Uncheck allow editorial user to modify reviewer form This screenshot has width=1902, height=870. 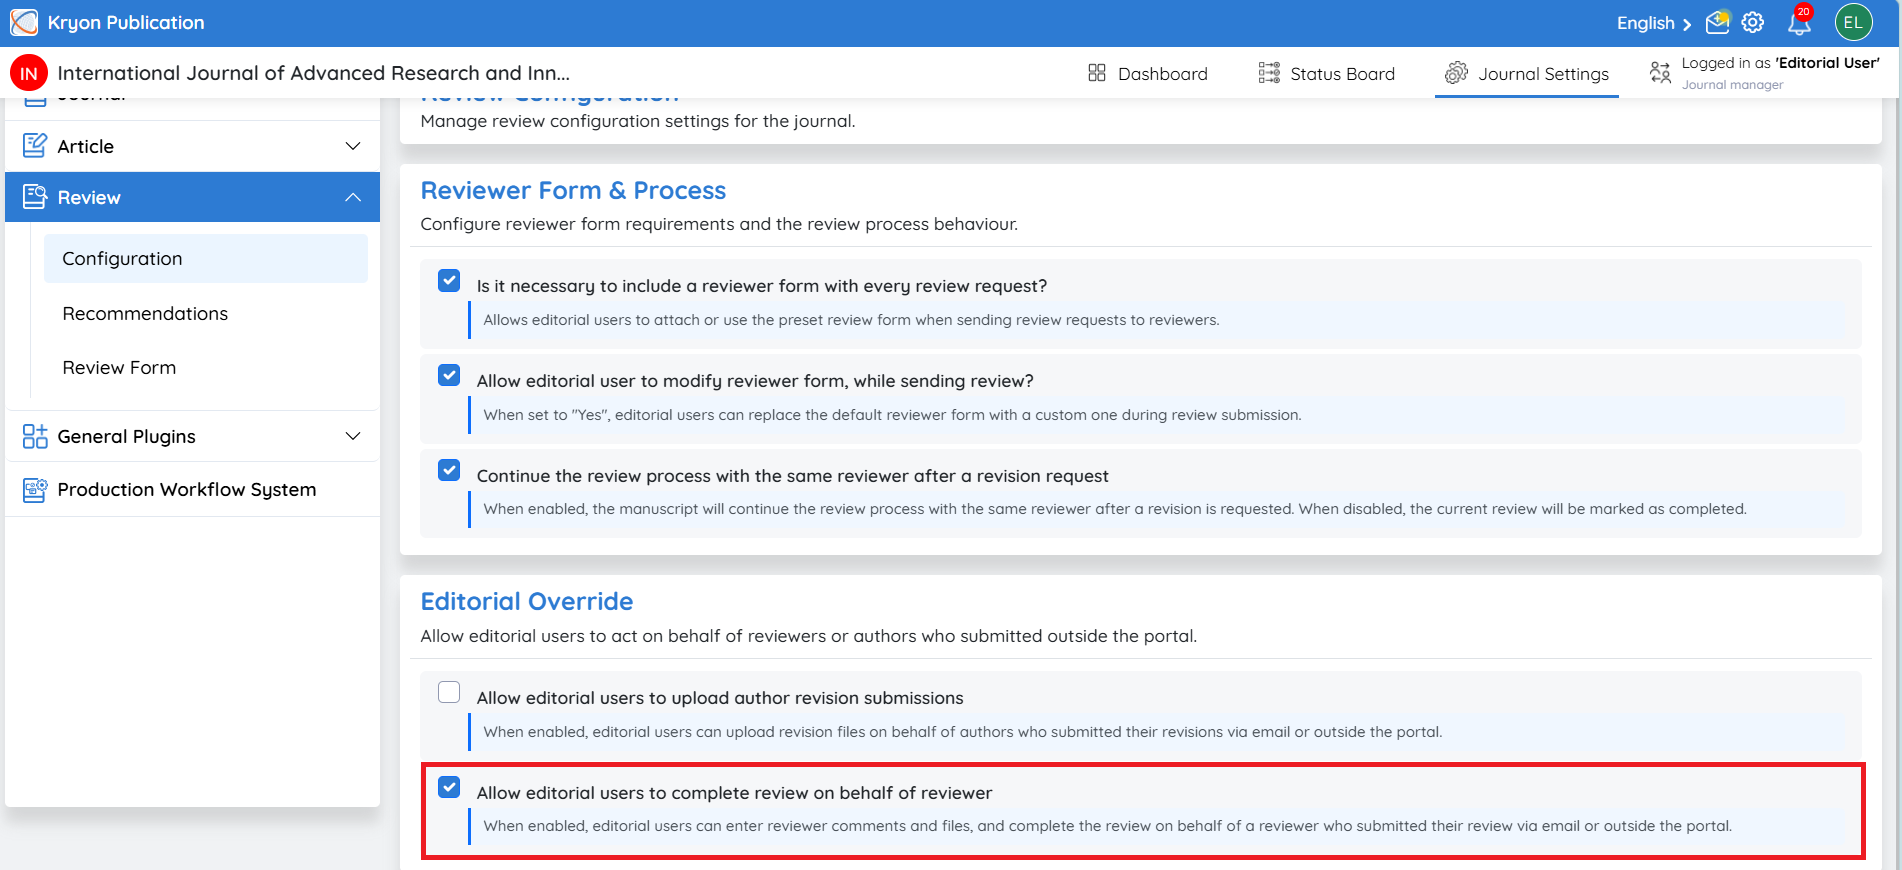coord(449,375)
